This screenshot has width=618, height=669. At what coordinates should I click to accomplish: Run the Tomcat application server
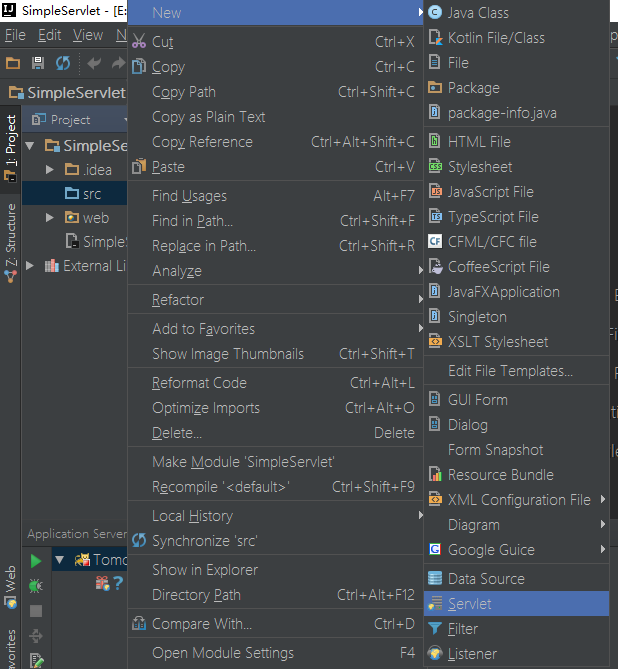coord(36,561)
